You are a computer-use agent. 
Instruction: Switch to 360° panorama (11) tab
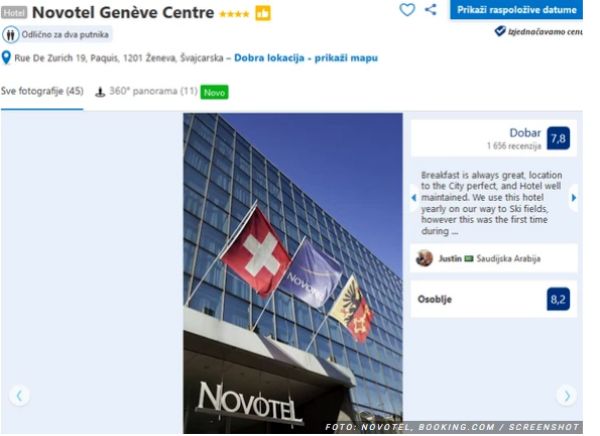pos(153,91)
